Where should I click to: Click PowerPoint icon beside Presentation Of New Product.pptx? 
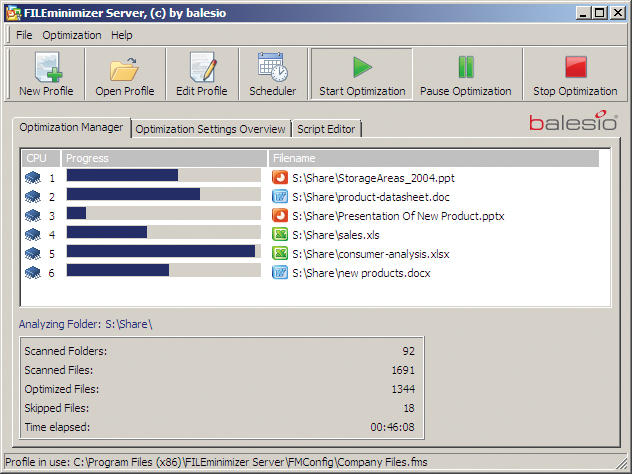click(x=280, y=215)
